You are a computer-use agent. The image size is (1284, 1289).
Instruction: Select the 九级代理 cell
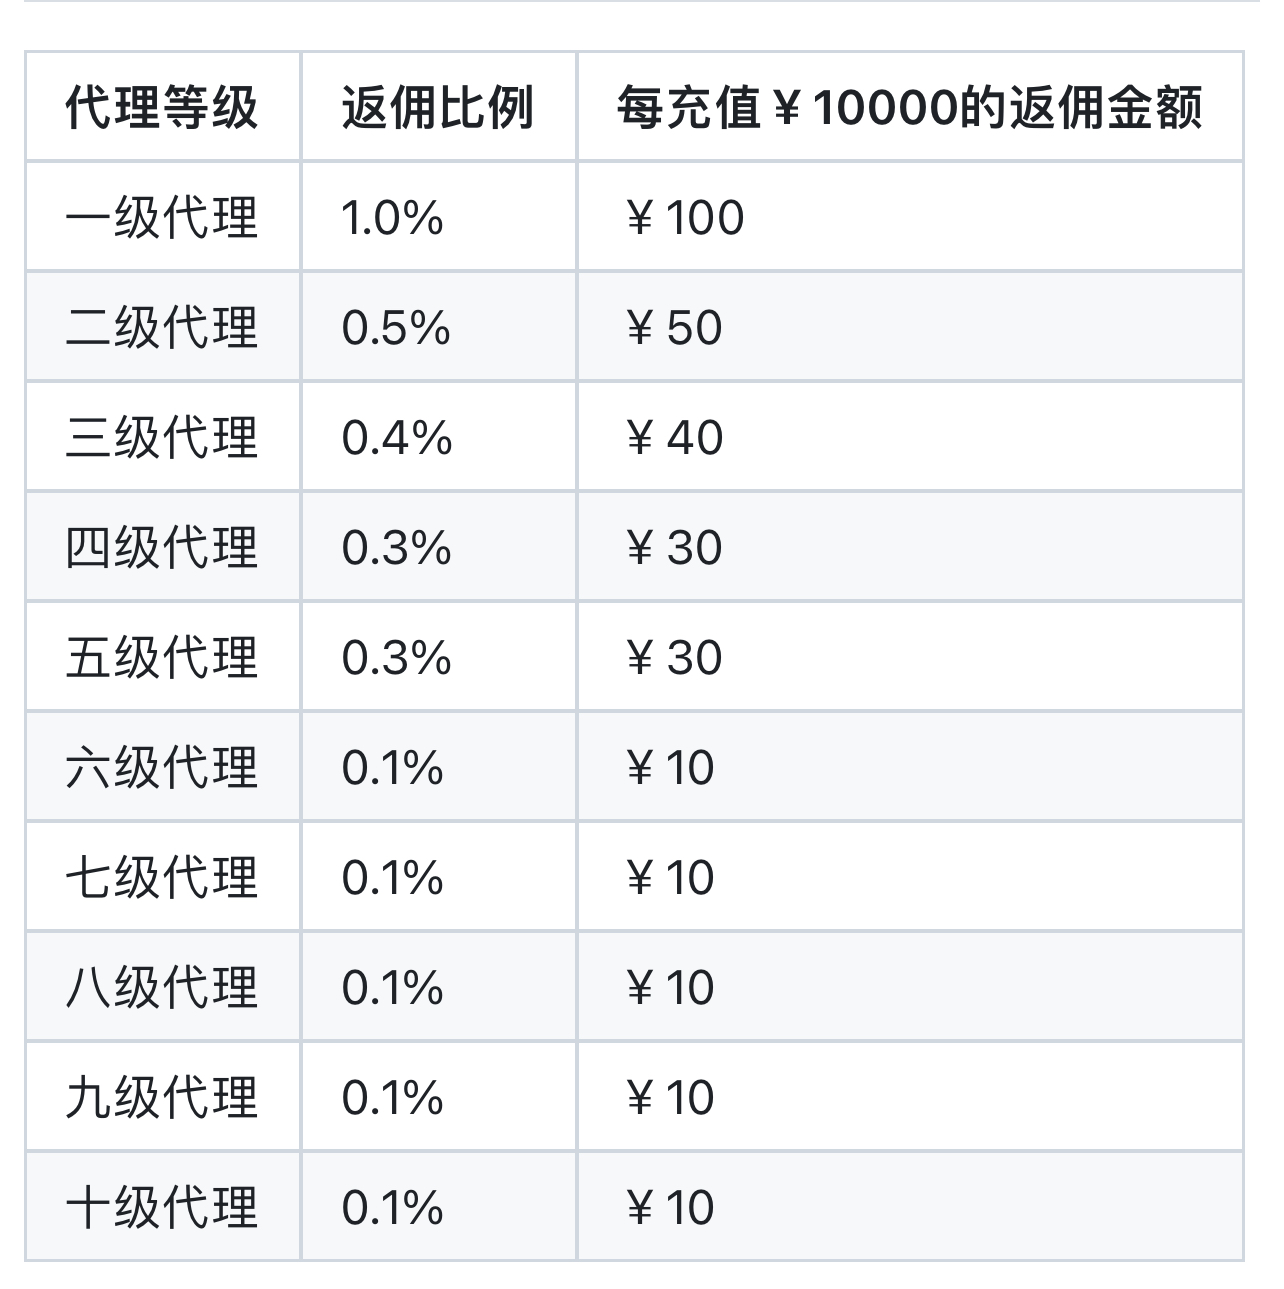point(162,1097)
